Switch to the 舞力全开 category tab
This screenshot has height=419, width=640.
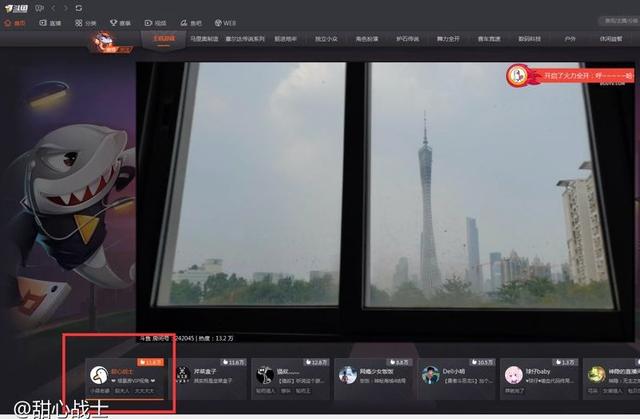tap(448, 39)
